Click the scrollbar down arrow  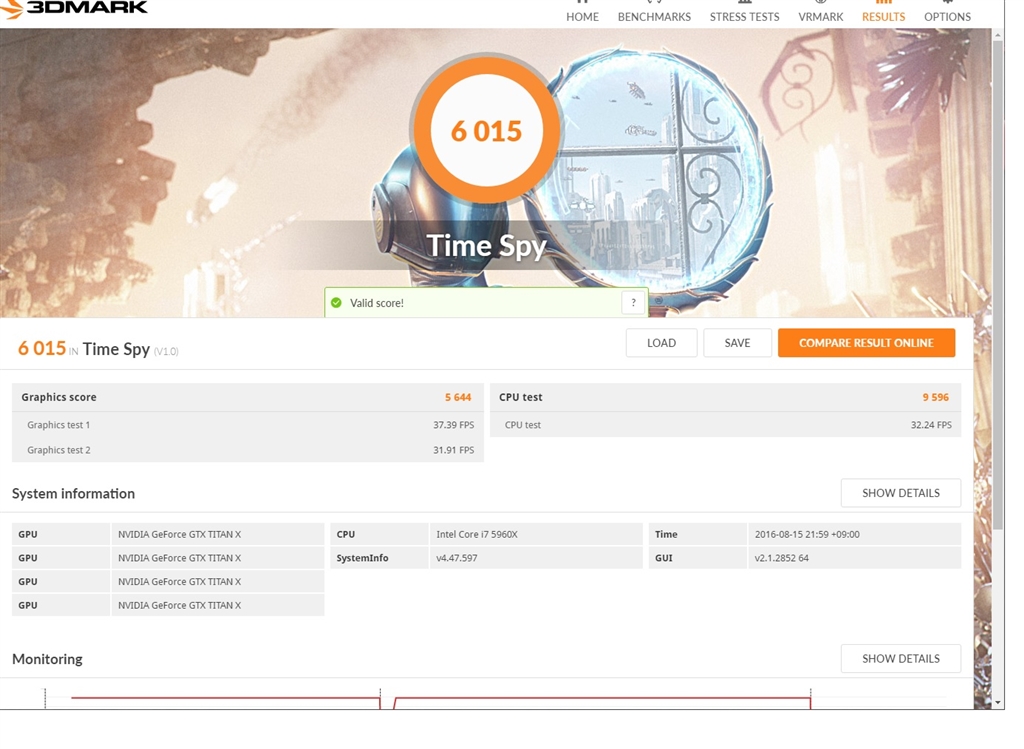[x=998, y=702]
